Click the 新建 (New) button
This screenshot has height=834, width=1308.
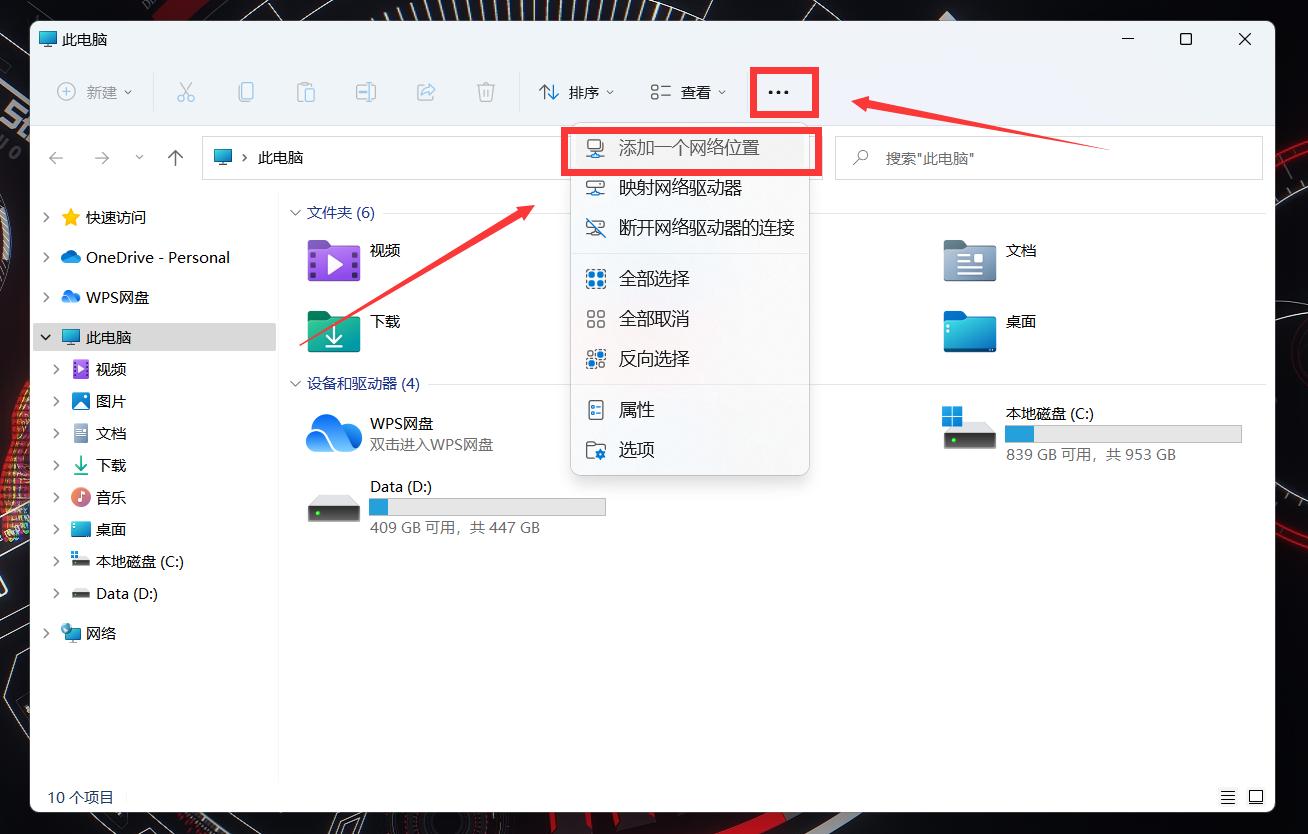click(x=94, y=91)
